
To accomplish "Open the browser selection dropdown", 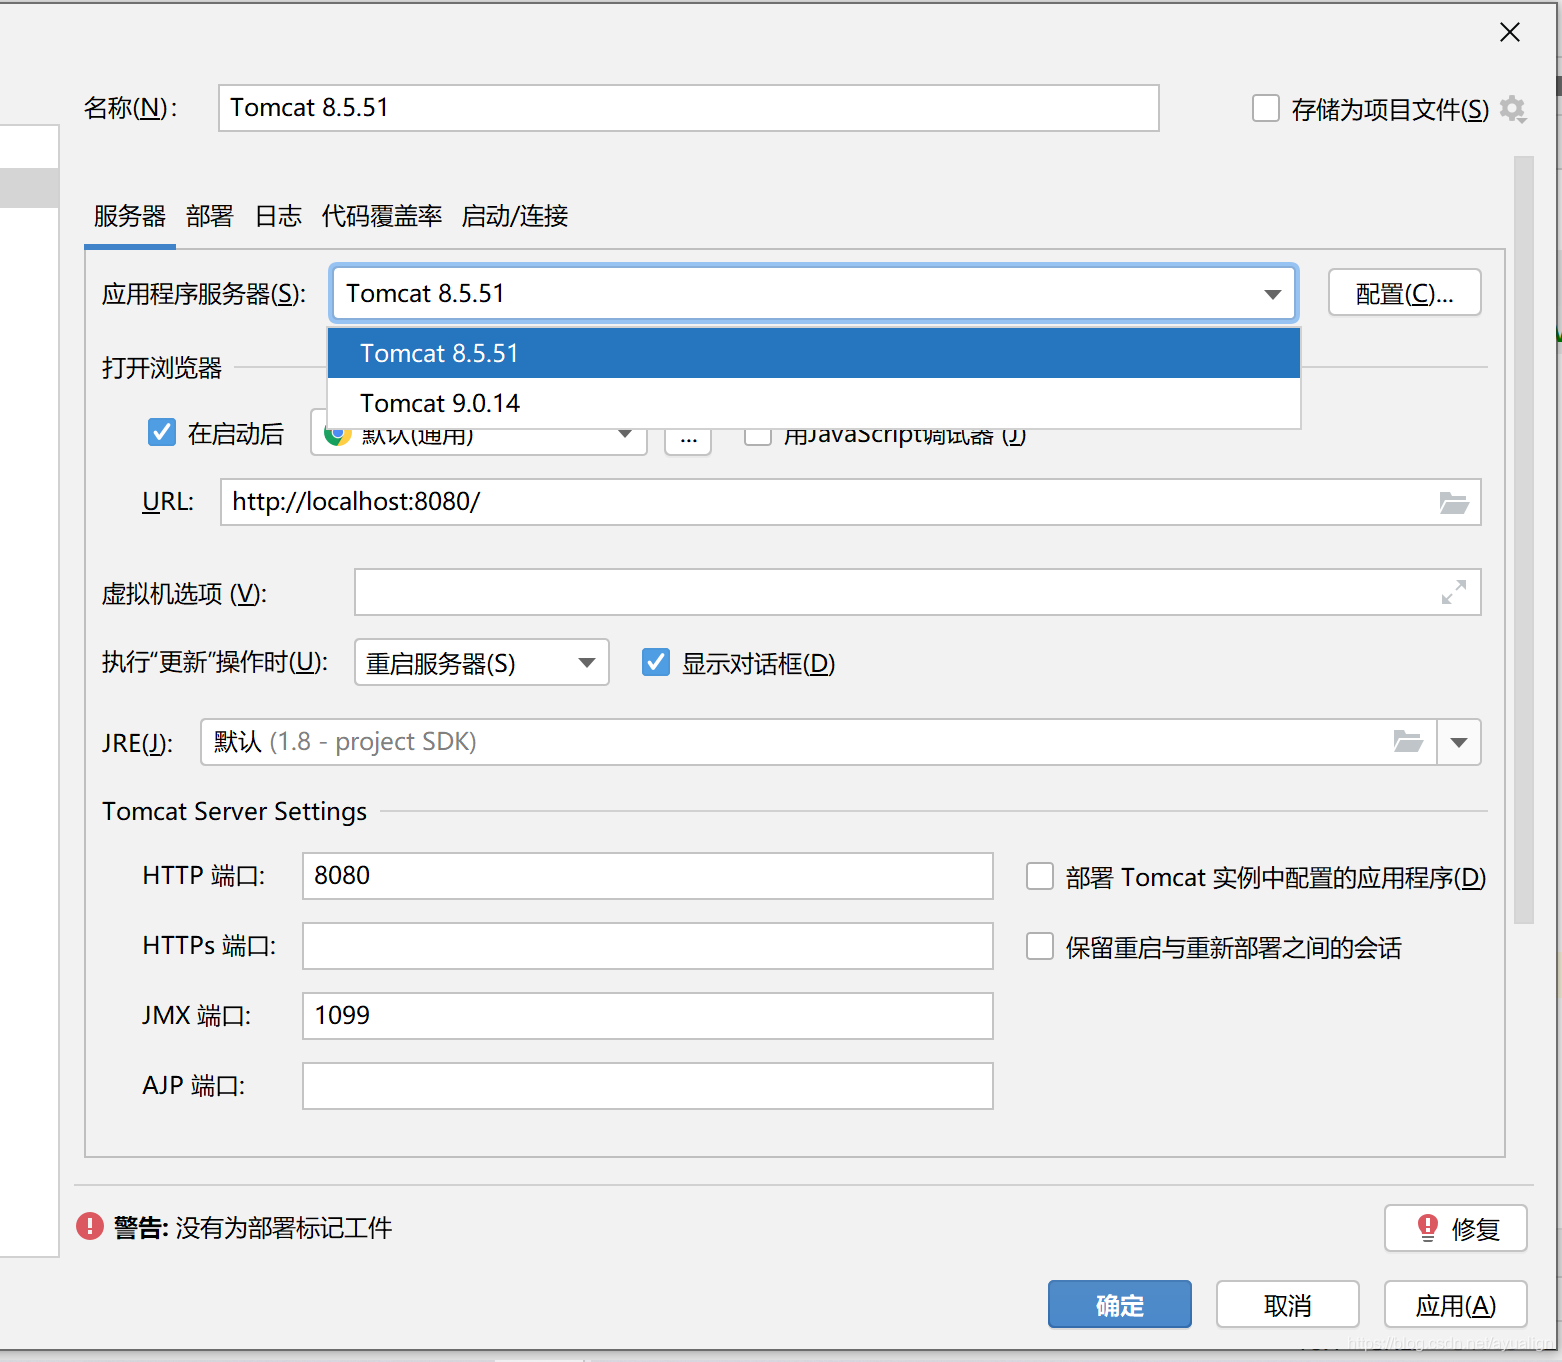I will click(x=478, y=436).
